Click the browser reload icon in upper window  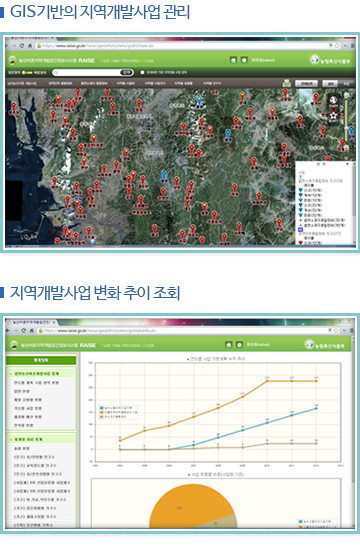pyautogui.click(x=22, y=46)
